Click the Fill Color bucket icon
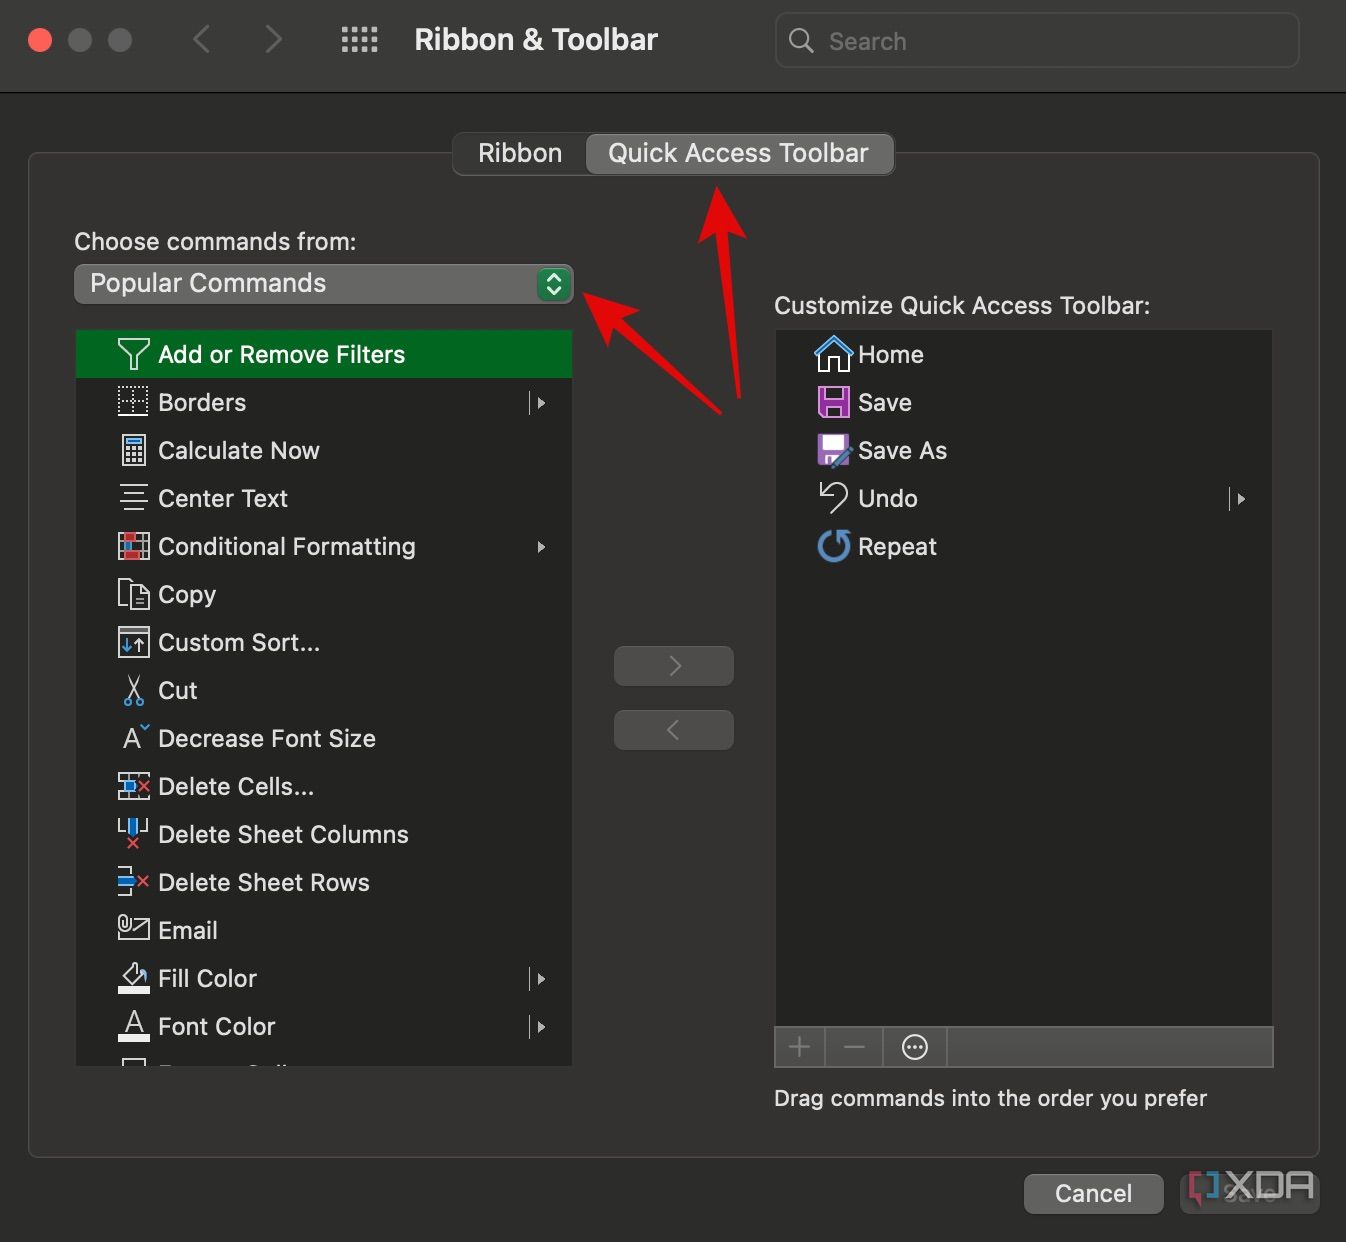 point(133,978)
